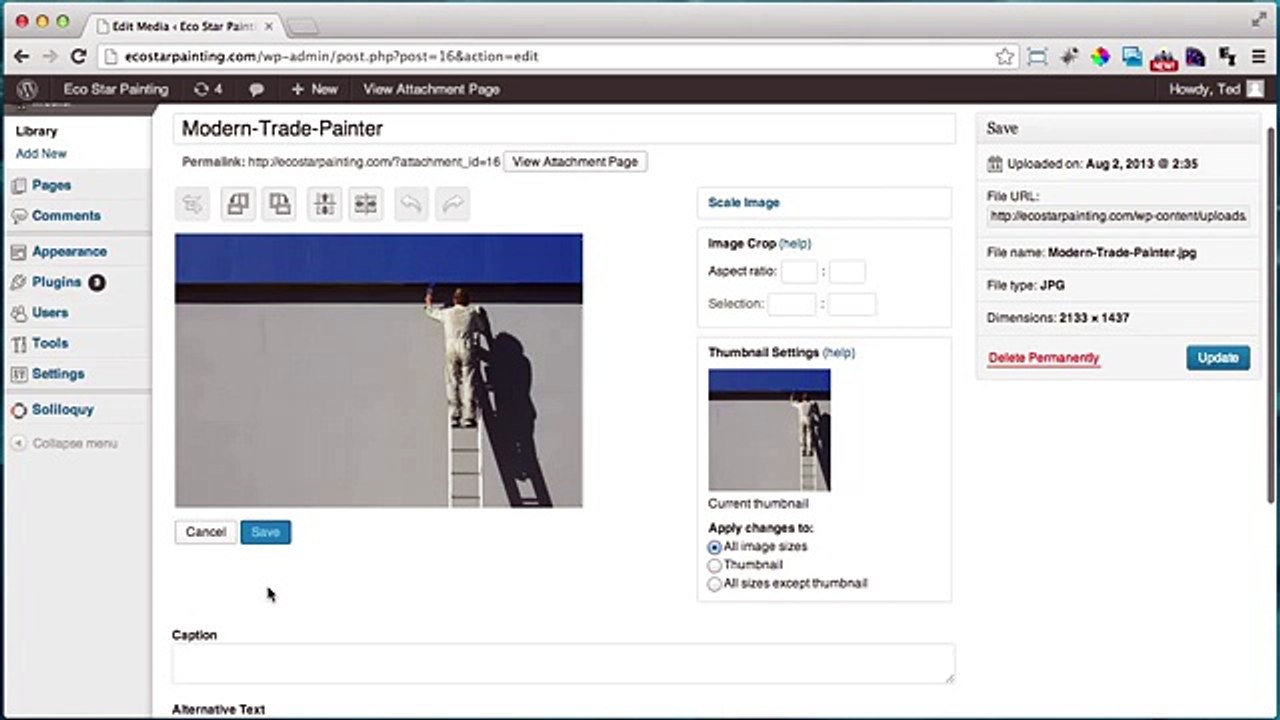Expand the Scale Image section
This screenshot has width=1280, height=720.
click(744, 202)
